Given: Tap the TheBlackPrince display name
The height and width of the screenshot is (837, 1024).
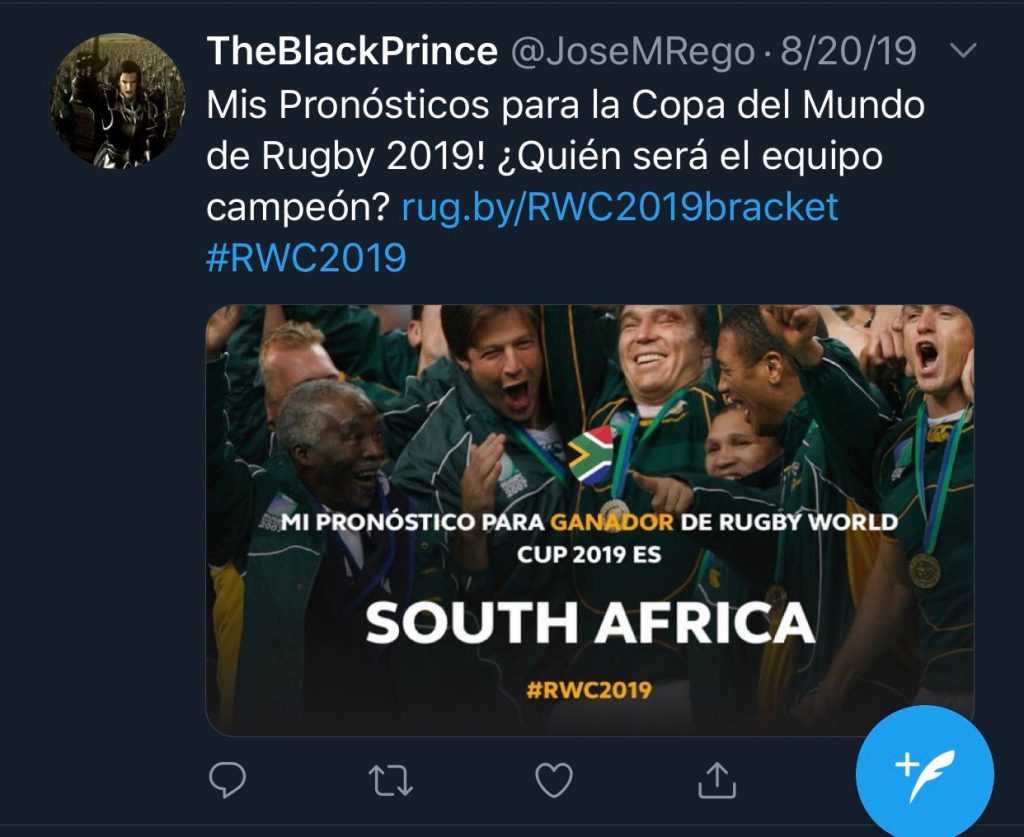Looking at the screenshot, I should coord(351,52).
